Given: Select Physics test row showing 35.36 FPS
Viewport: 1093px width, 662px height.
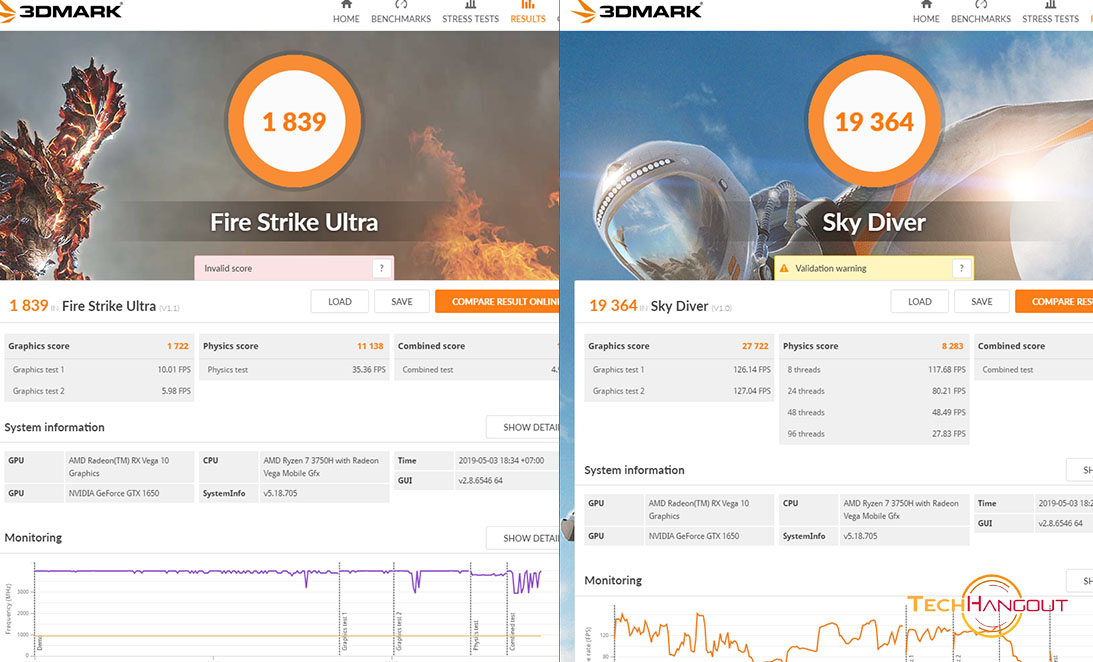Looking at the screenshot, I should click(x=293, y=370).
